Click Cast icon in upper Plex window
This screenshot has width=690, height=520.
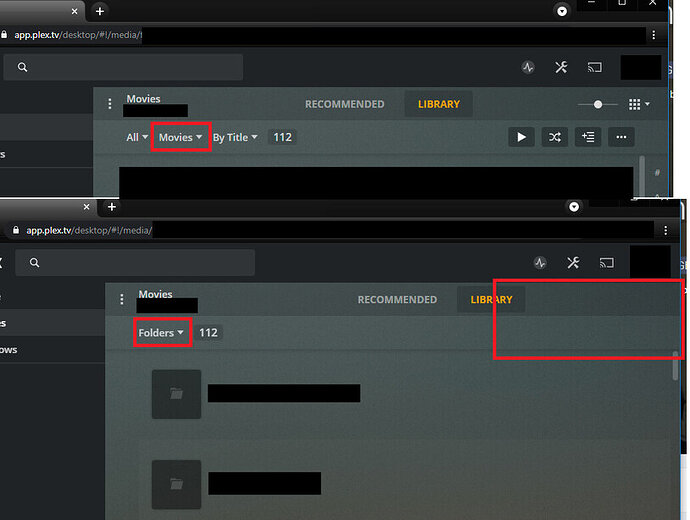click(595, 67)
